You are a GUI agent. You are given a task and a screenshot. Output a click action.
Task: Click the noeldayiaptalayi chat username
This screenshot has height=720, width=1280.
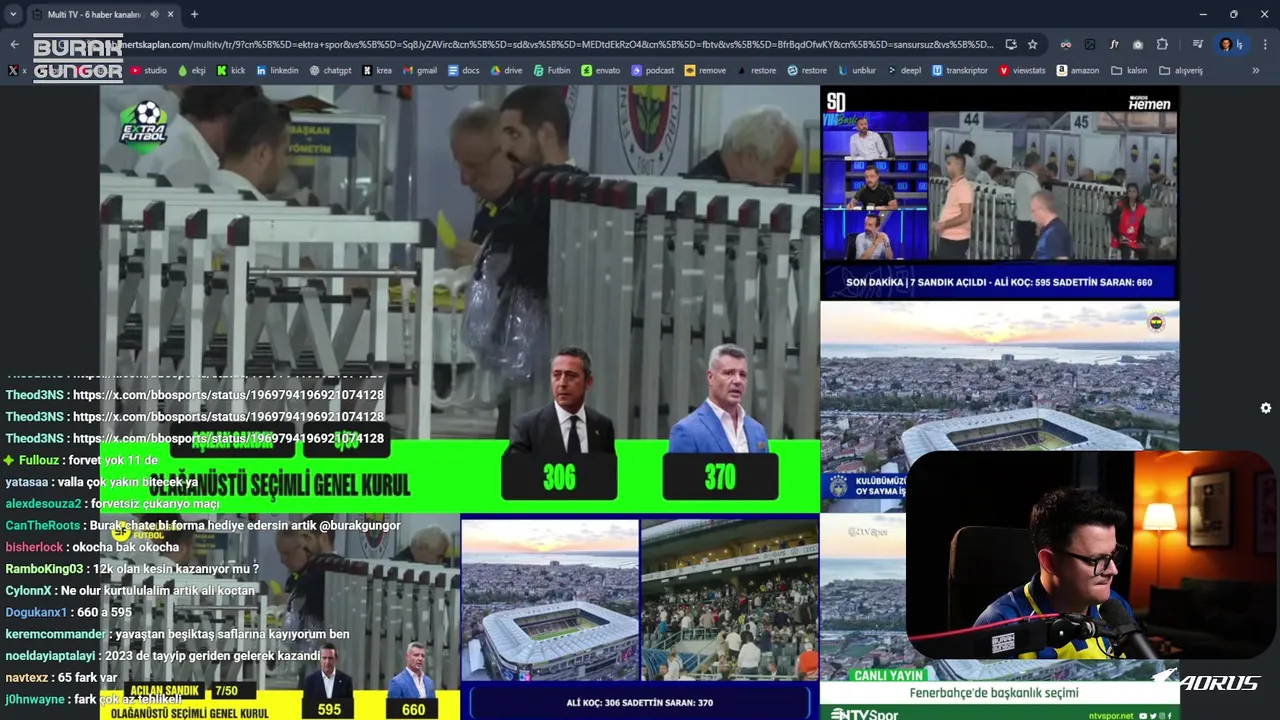(50, 656)
